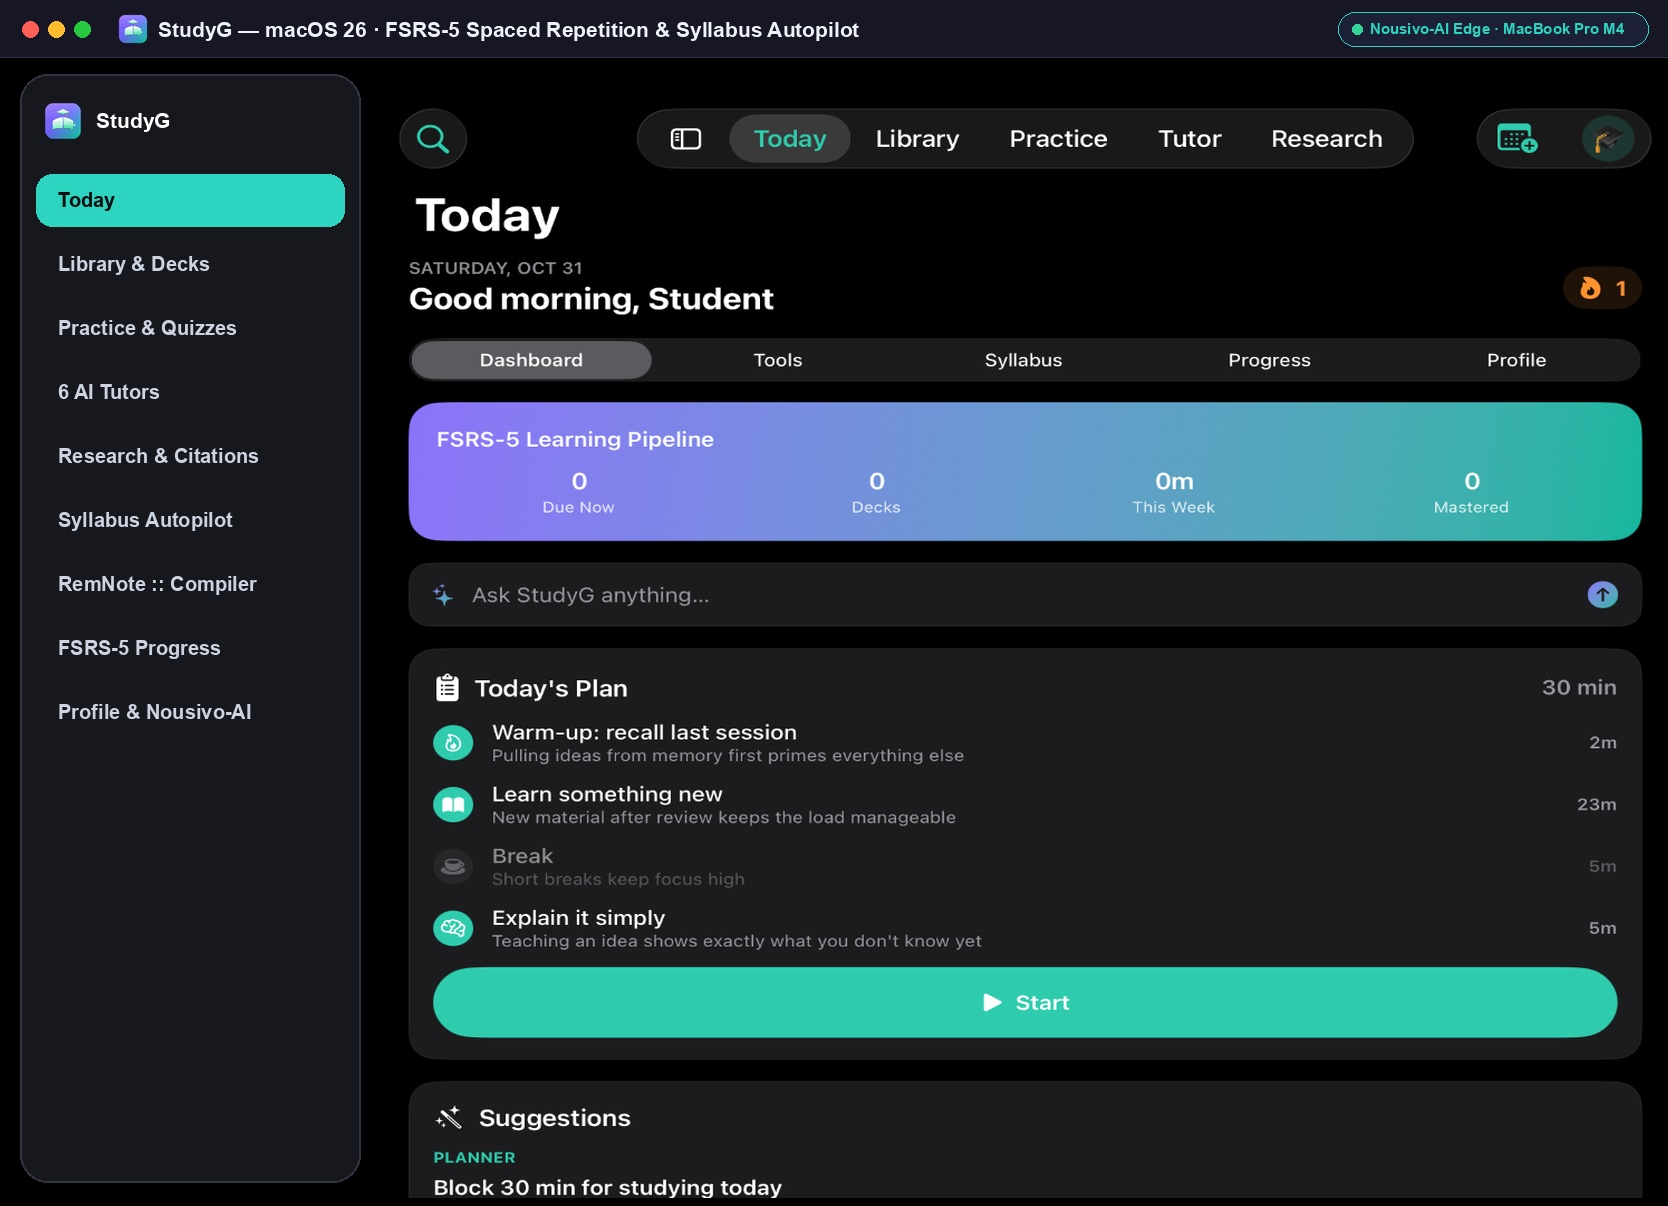Click the StudyG logo in the sidebar

click(63, 121)
